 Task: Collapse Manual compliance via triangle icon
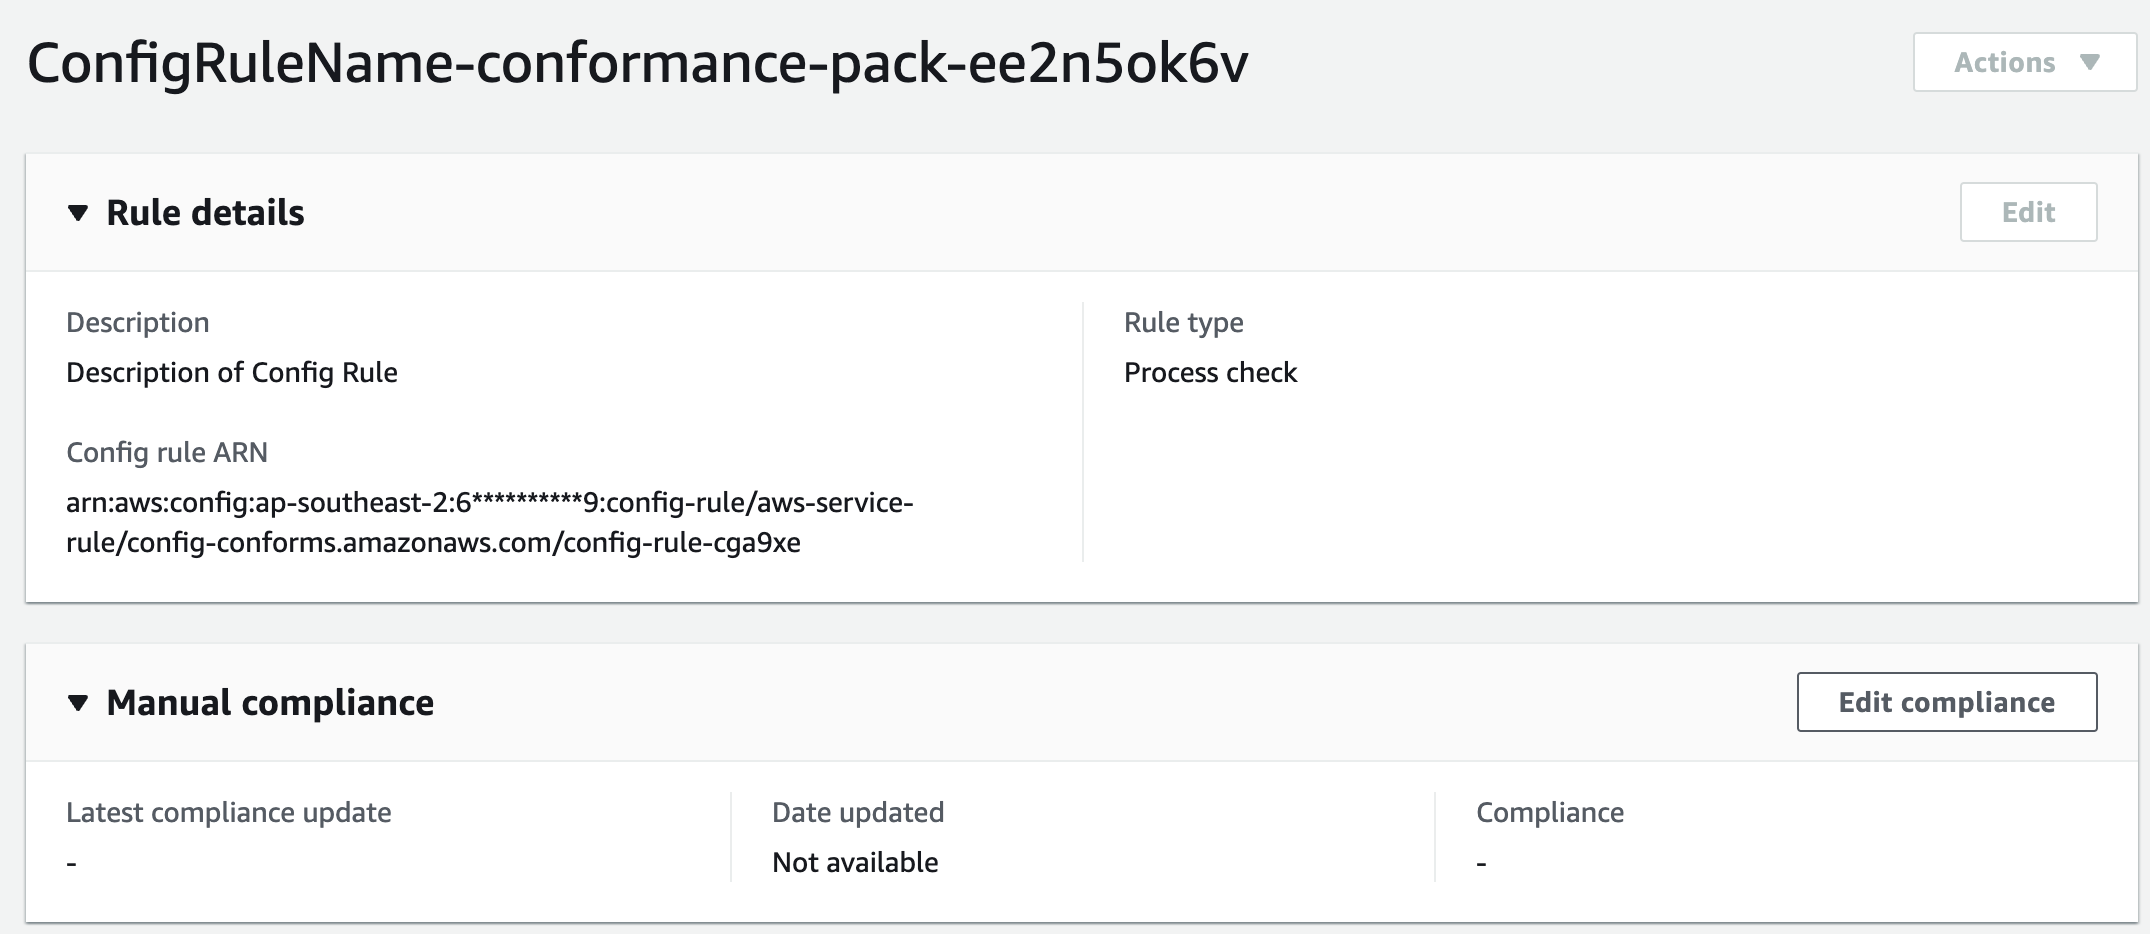78,703
